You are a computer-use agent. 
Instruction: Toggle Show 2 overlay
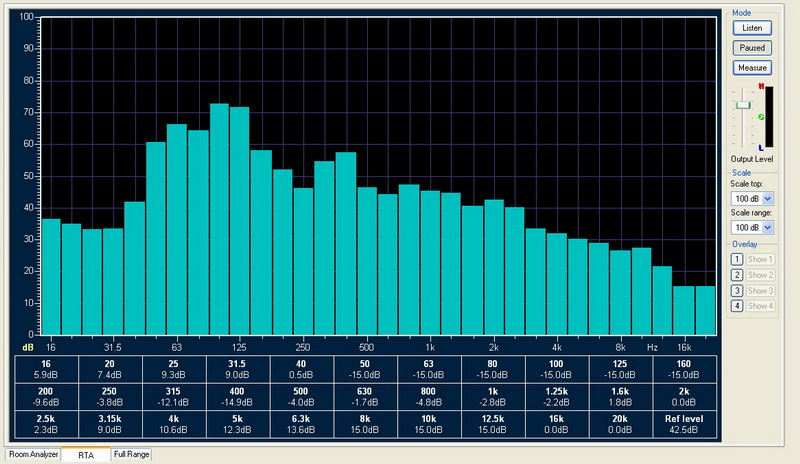[x=760, y=275]
